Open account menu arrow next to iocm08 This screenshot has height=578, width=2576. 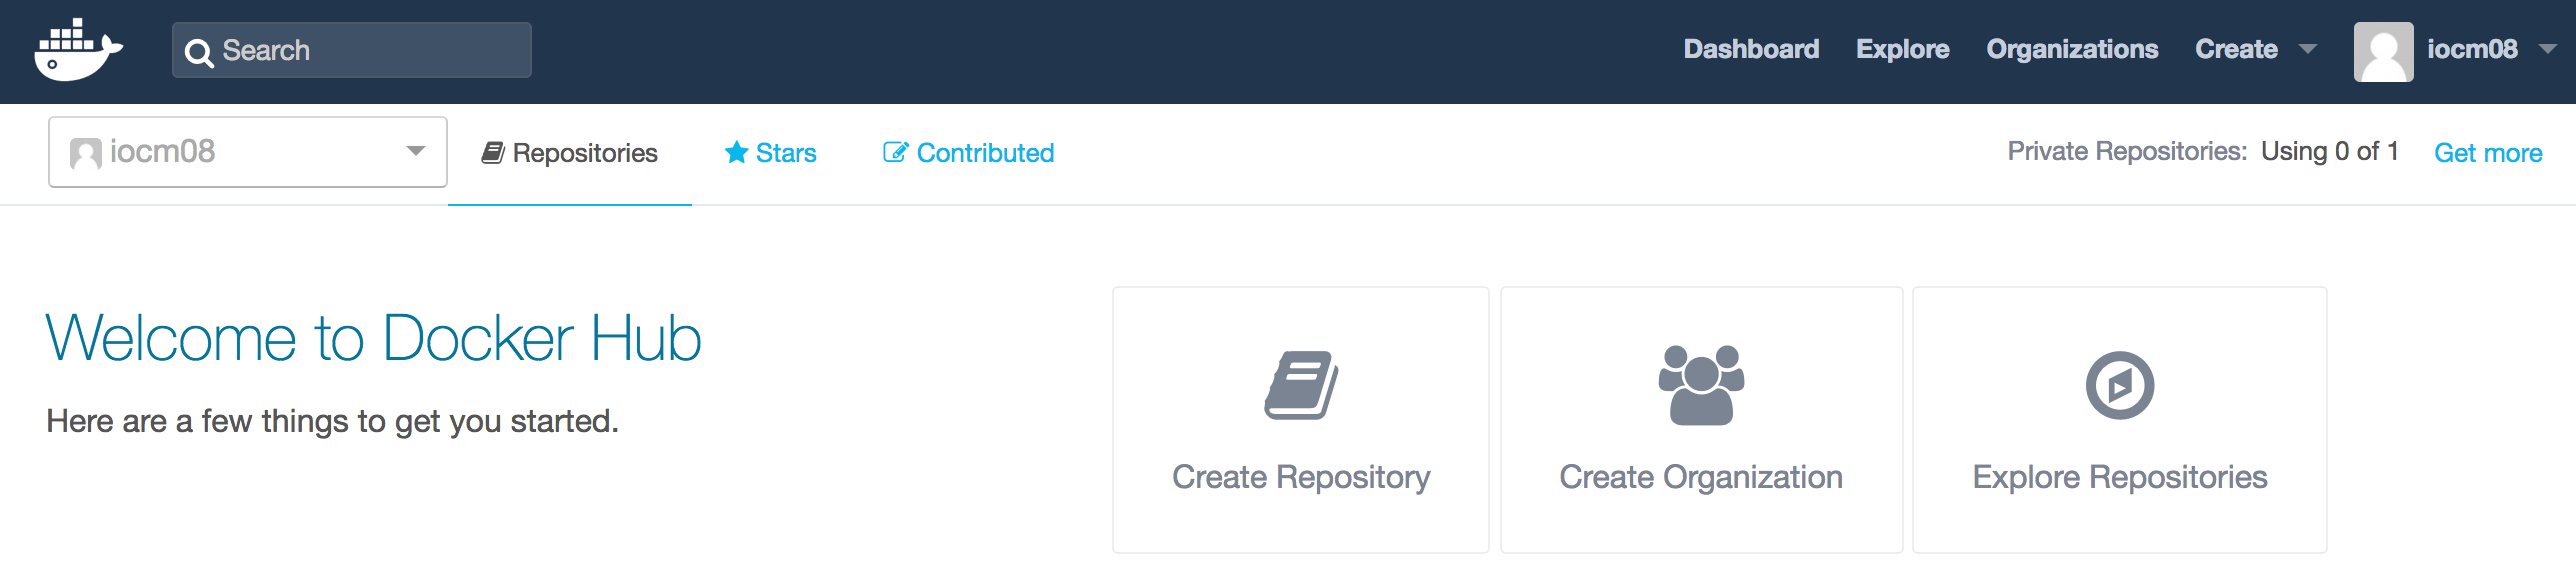pos(2547,49)
